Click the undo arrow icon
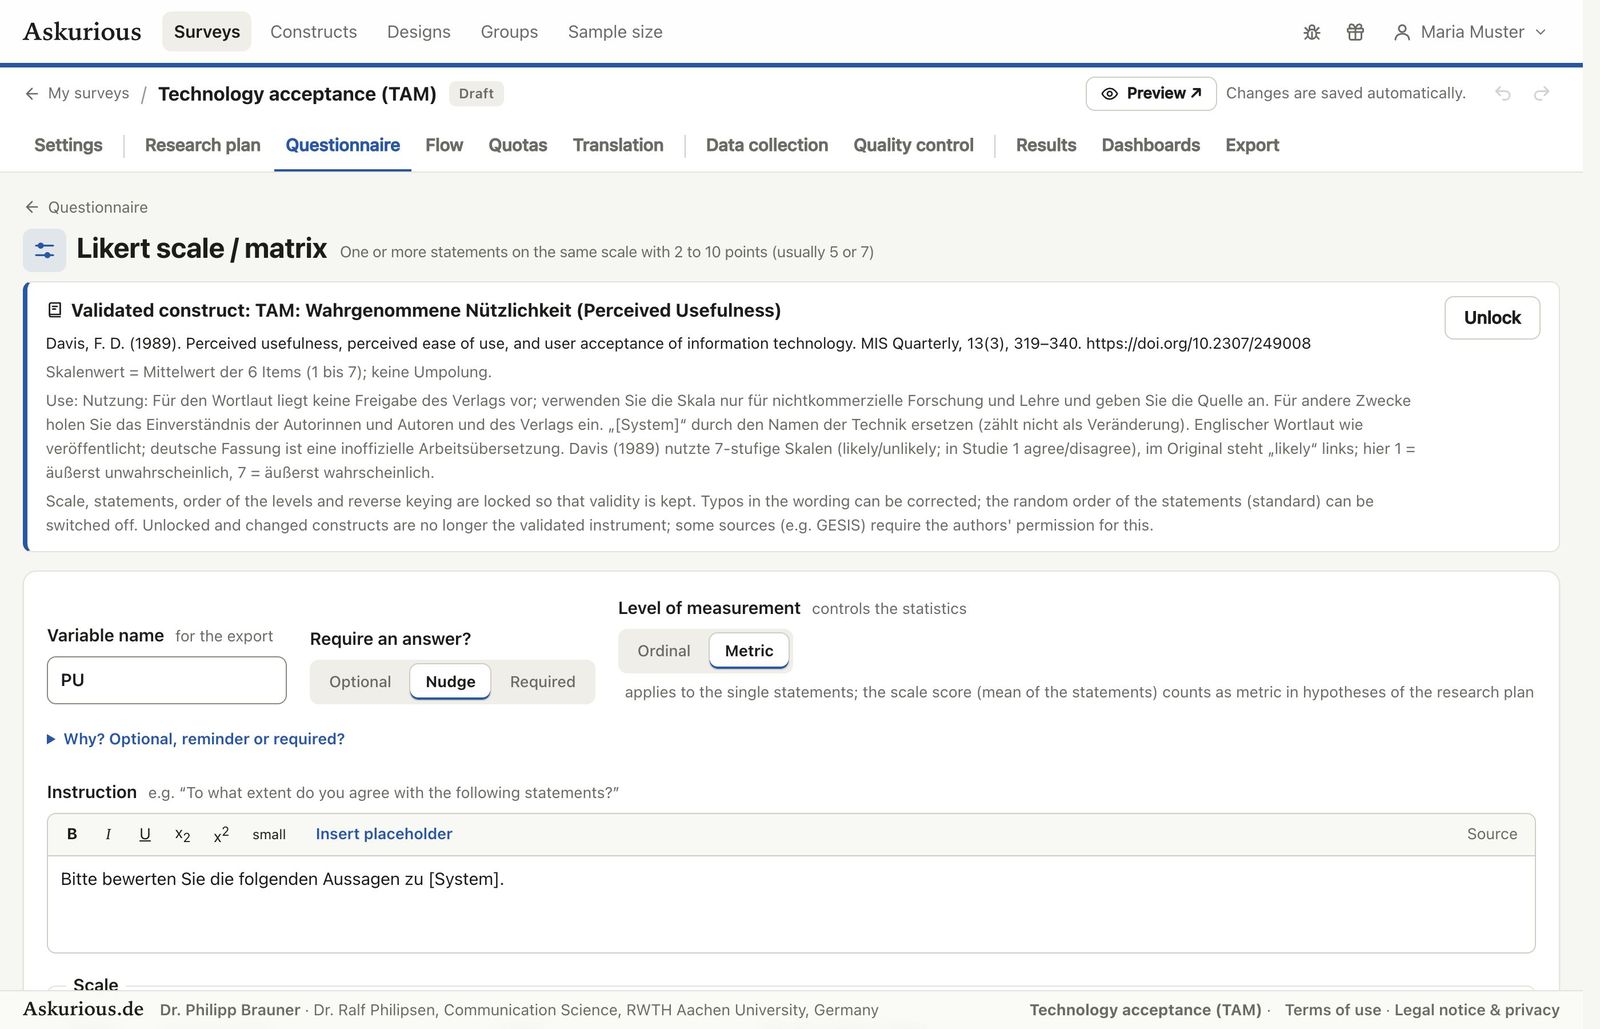 1503,93
